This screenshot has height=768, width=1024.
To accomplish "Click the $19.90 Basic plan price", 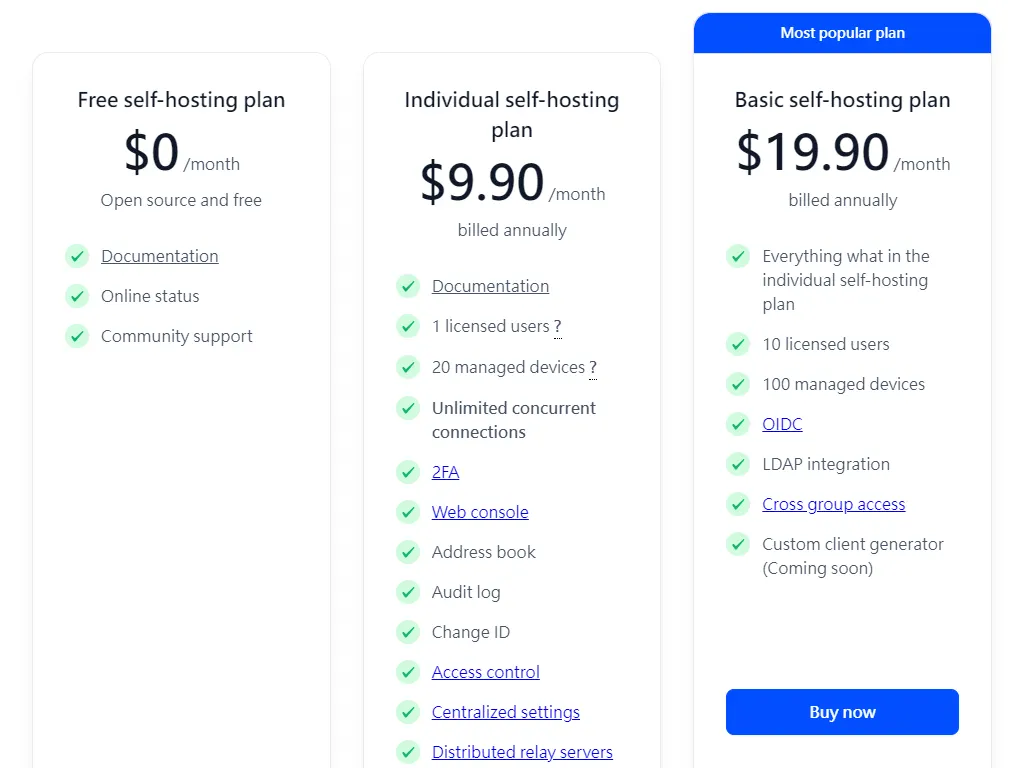I will 812,152.
